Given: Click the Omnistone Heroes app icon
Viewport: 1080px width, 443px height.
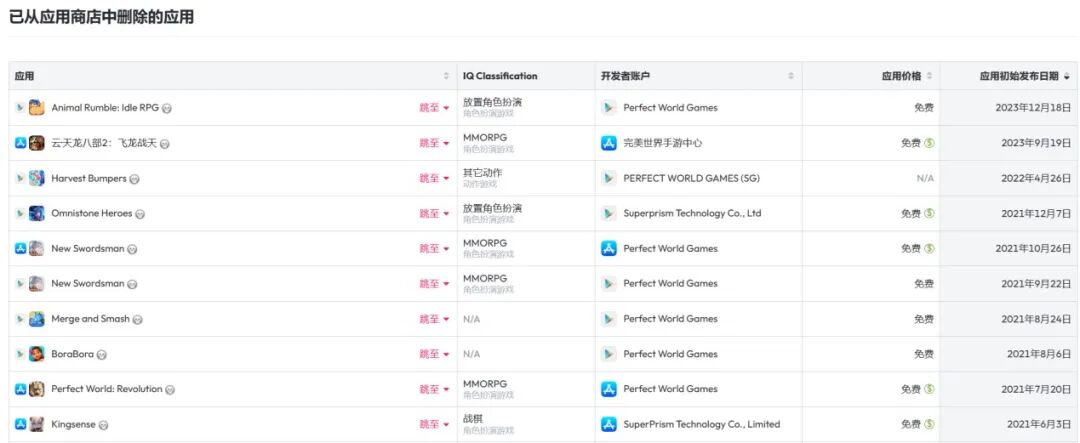Looking at the screenshot, I should 37,213.
